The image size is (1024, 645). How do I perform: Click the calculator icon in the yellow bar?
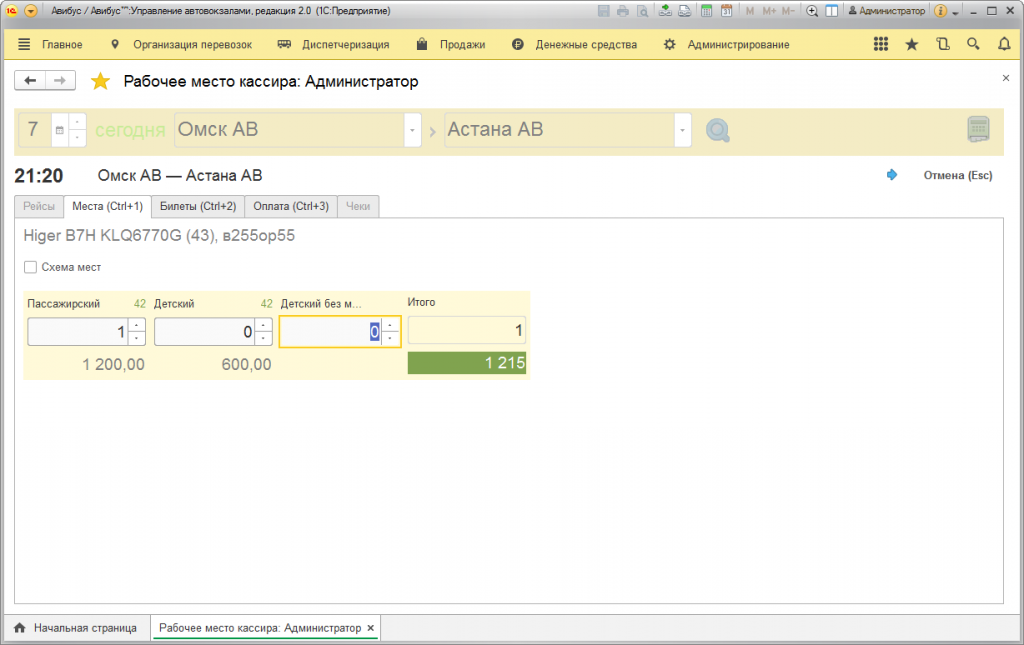point(978,130)
